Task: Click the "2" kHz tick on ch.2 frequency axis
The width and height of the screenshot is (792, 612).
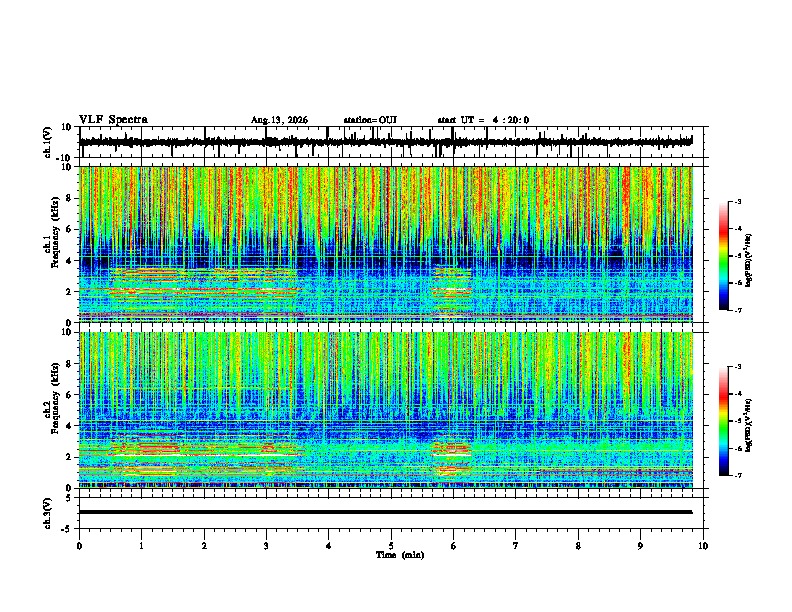Action: (70, 457)
